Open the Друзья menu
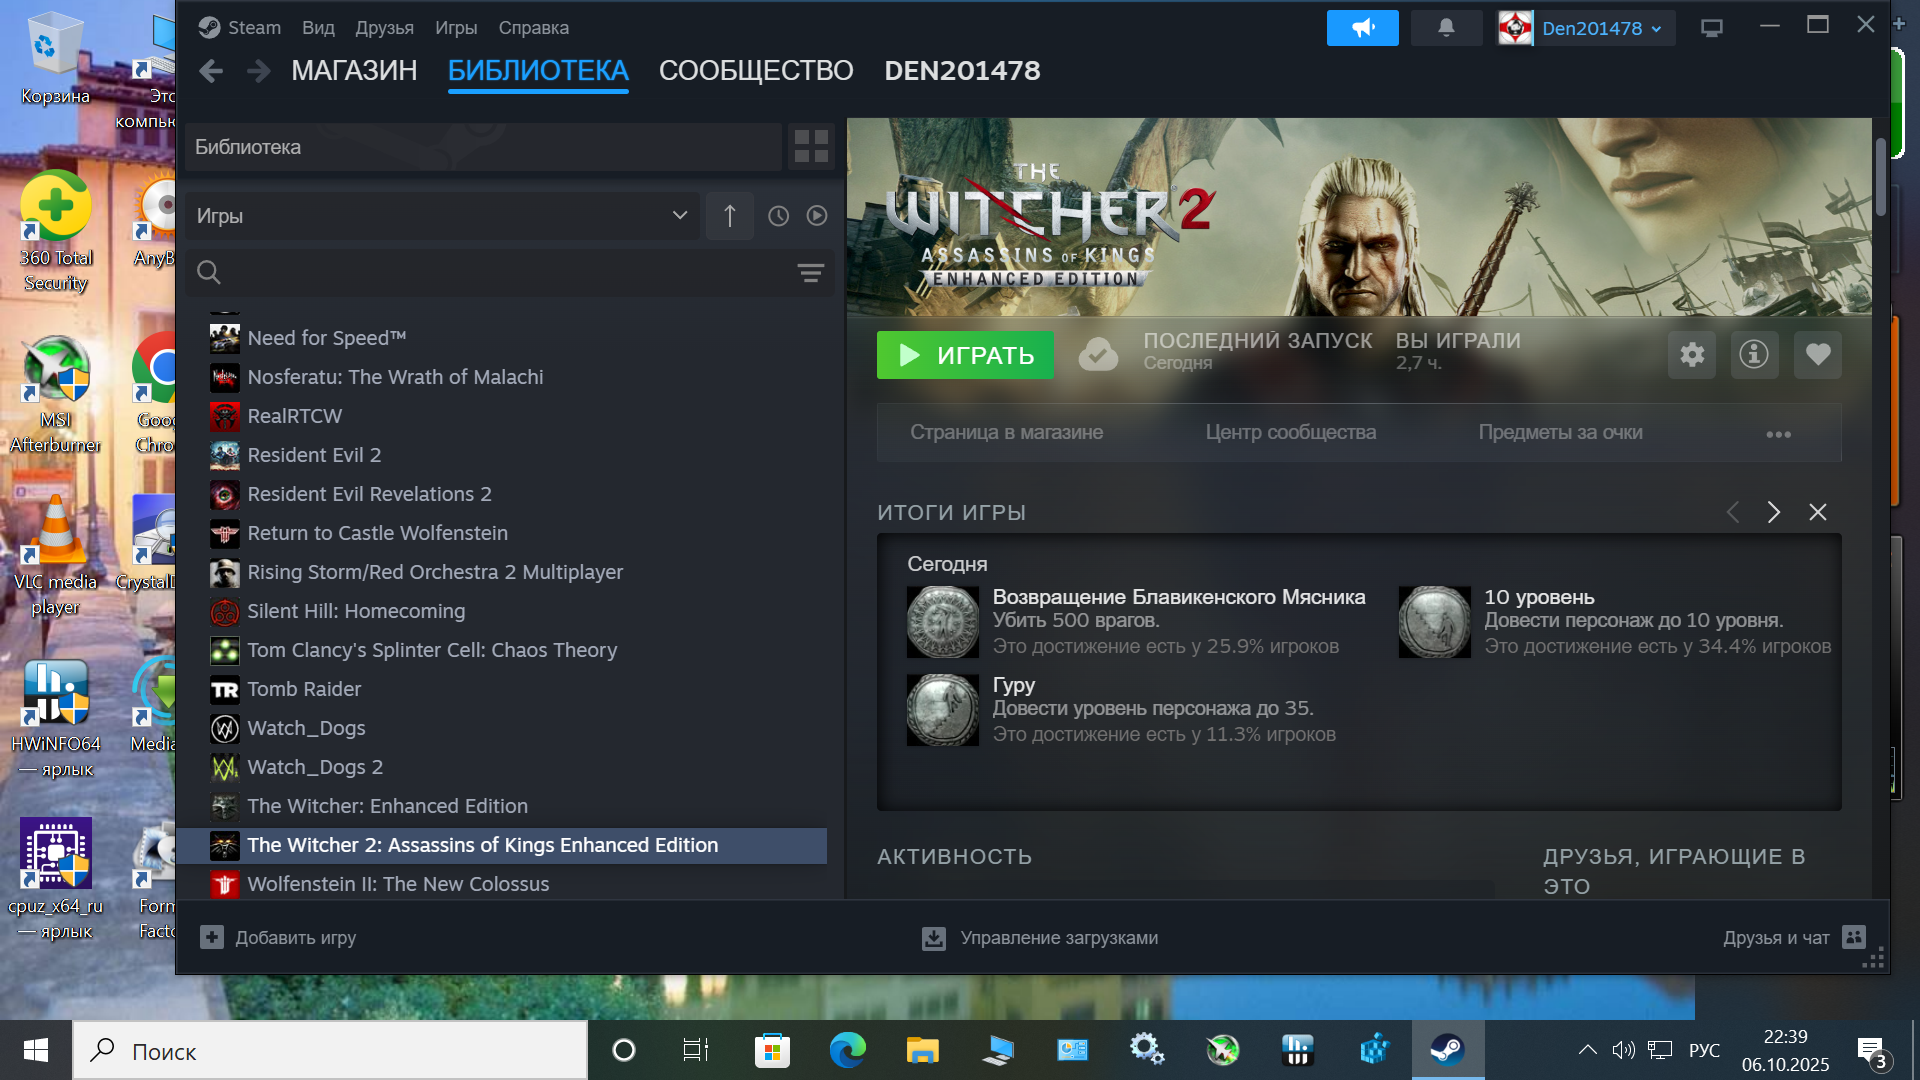Image resolution: width=1920 pixels, height=1080 pixels. tap(384, 28)
